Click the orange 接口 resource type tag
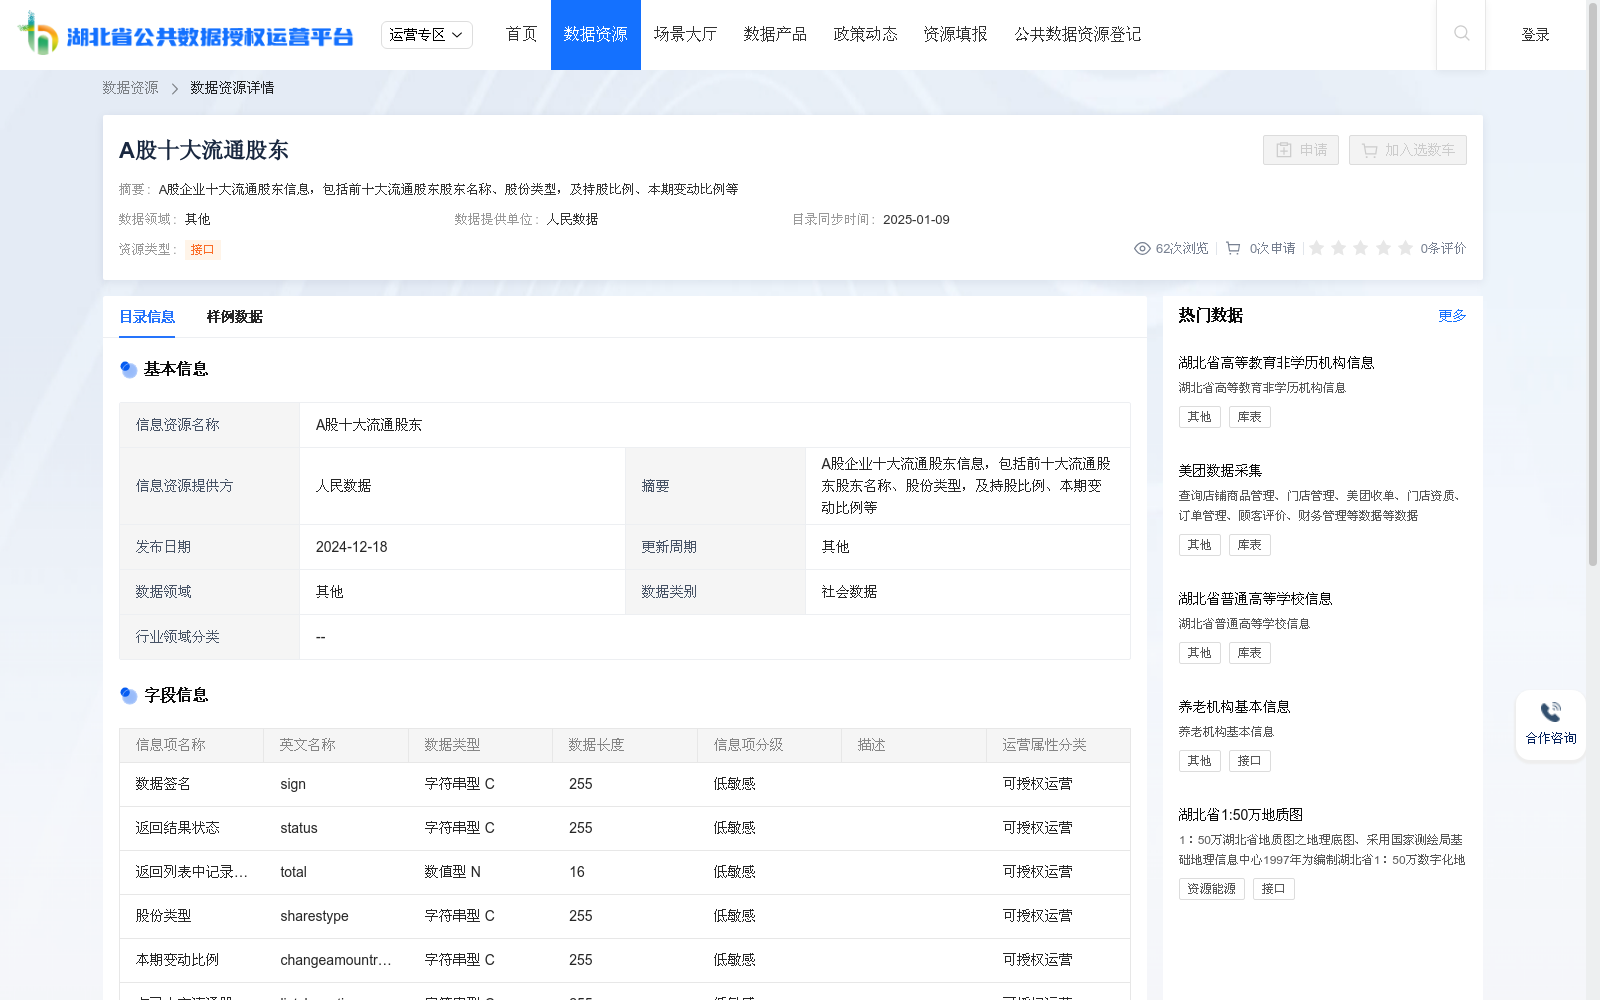Viewport: 1600px width, 1000px height. 203,250
